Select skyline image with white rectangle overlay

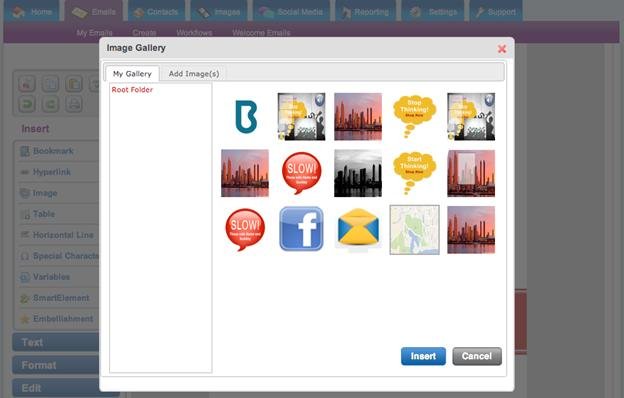471,173
